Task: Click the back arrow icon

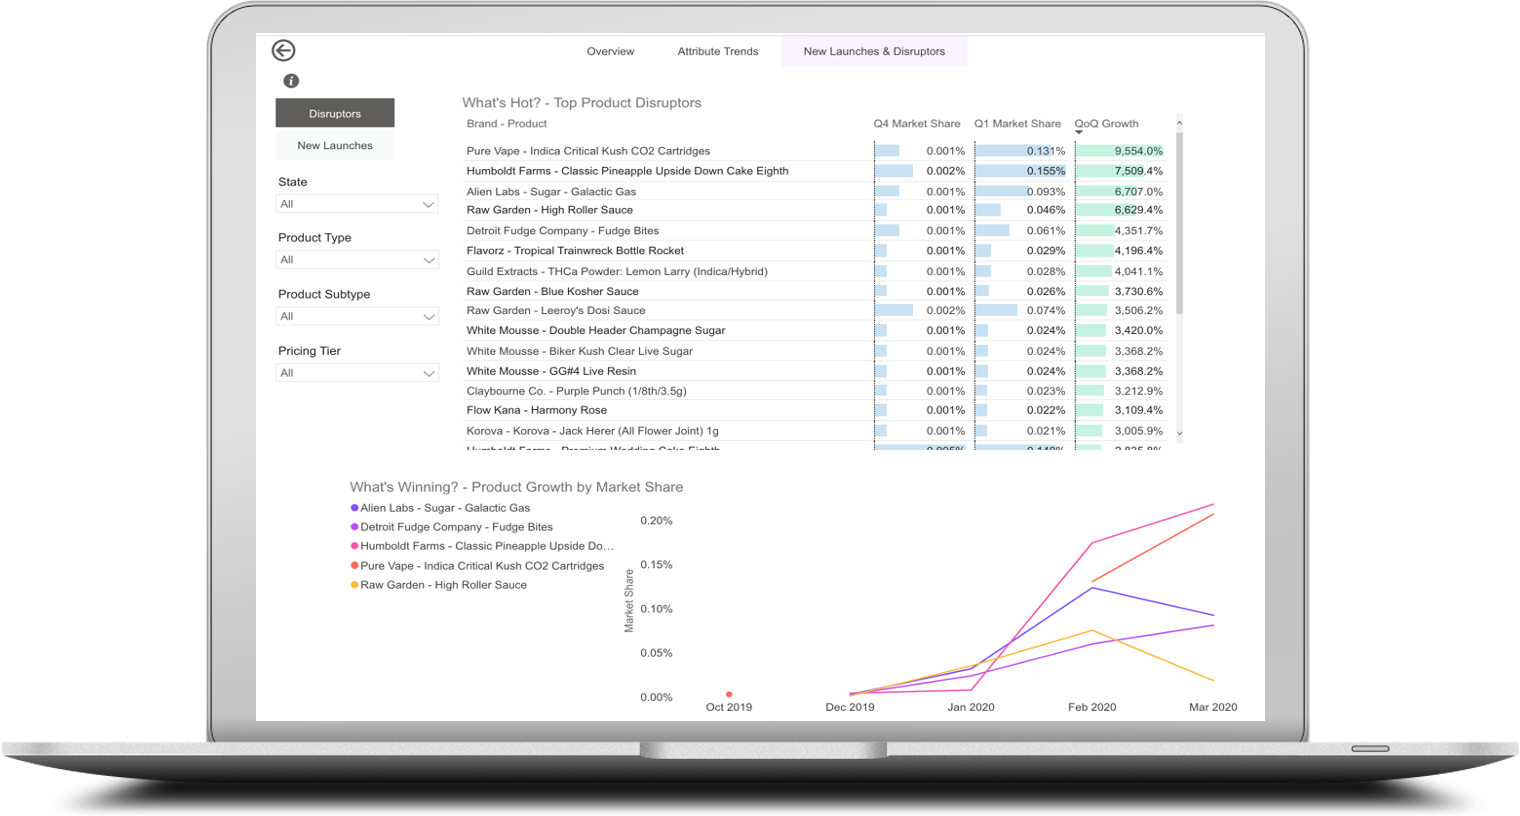Action: (283, 51)
